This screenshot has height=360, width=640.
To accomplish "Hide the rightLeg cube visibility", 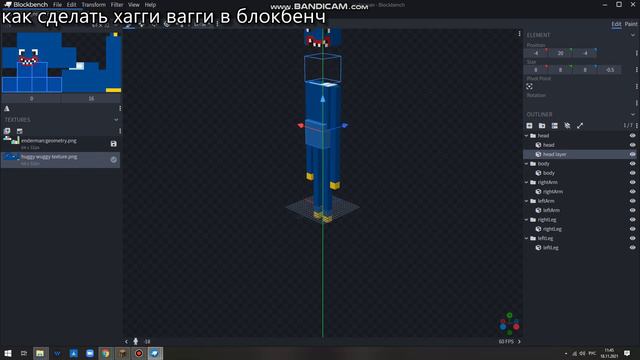I will (x=633, y=229).
